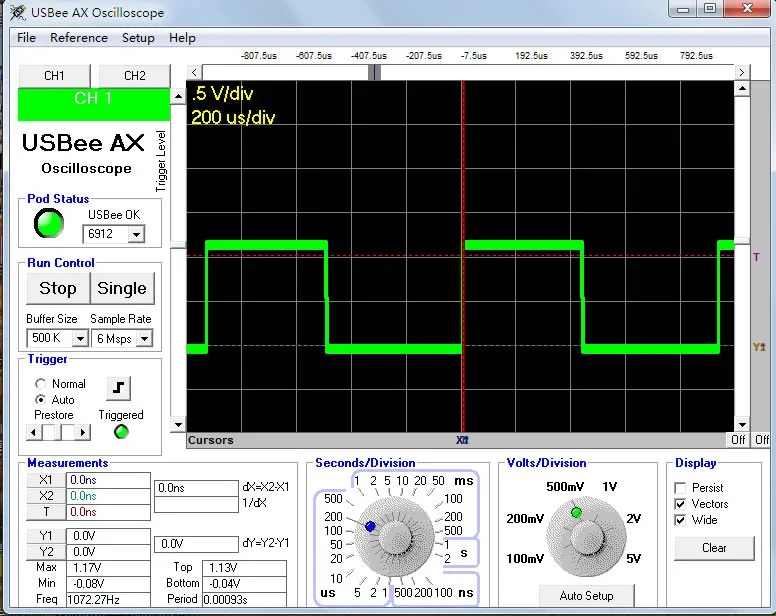The height and width of the screenshot is (616, 776).
Task: Clear the display with the Clear button
Action: point(714,548)
